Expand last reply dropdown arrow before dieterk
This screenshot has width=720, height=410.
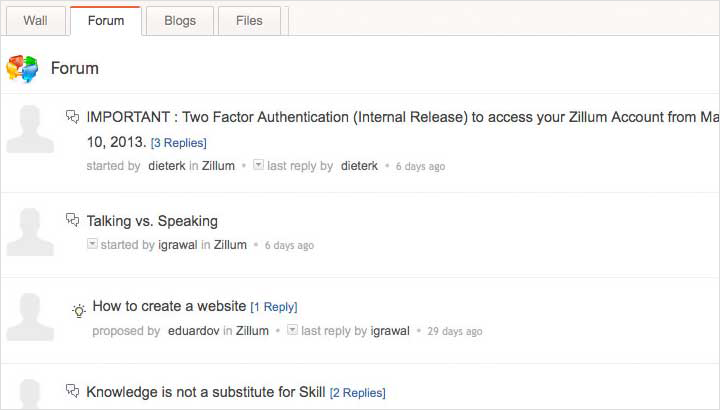pyautogui.click(x=258, y=165)
